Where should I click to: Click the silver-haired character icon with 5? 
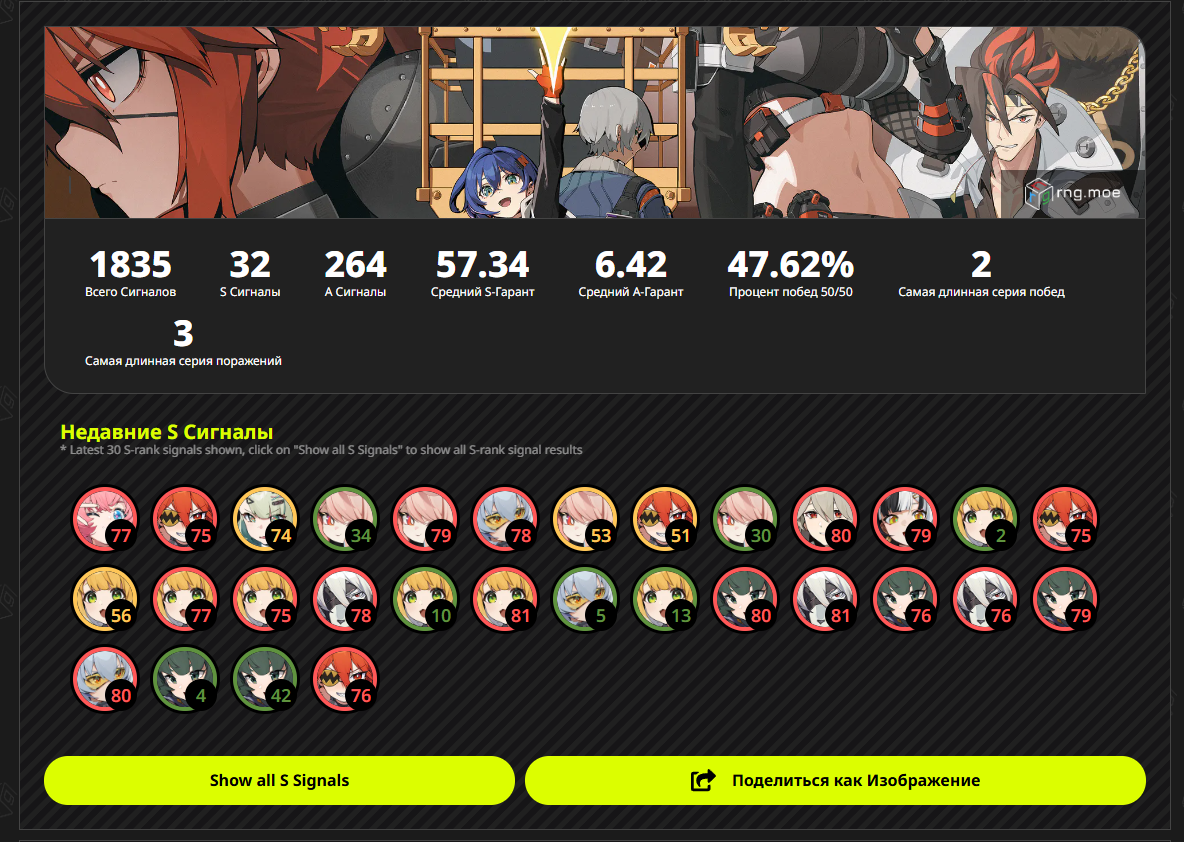click(585, 600)
